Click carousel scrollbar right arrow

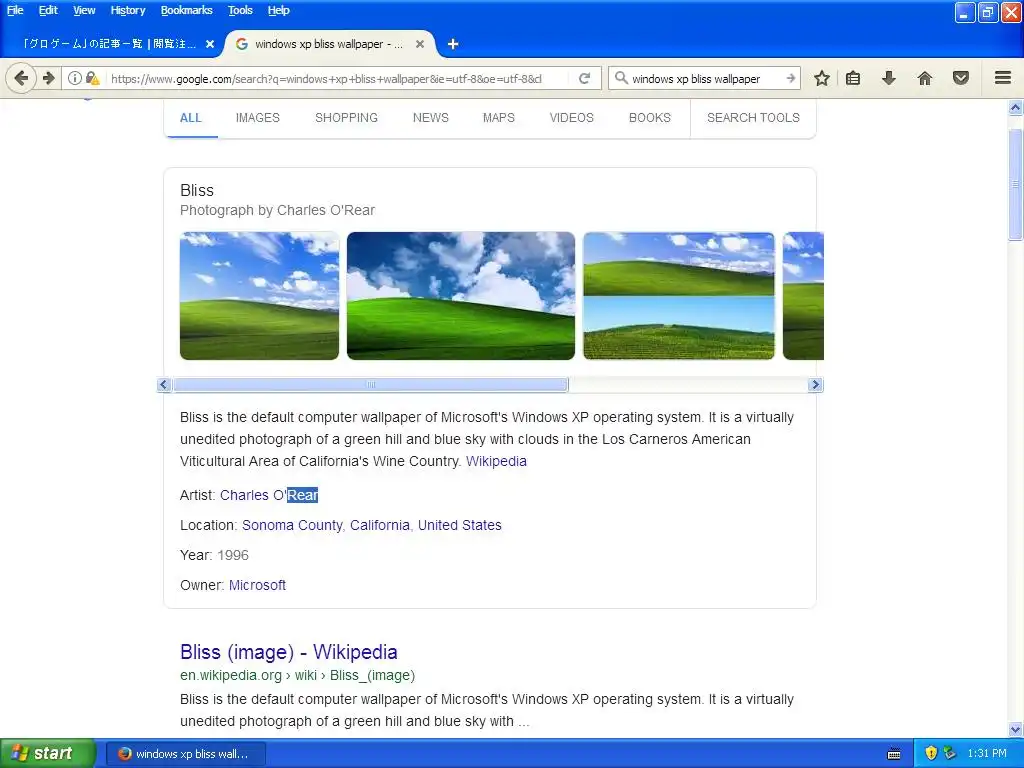[815, 385]
